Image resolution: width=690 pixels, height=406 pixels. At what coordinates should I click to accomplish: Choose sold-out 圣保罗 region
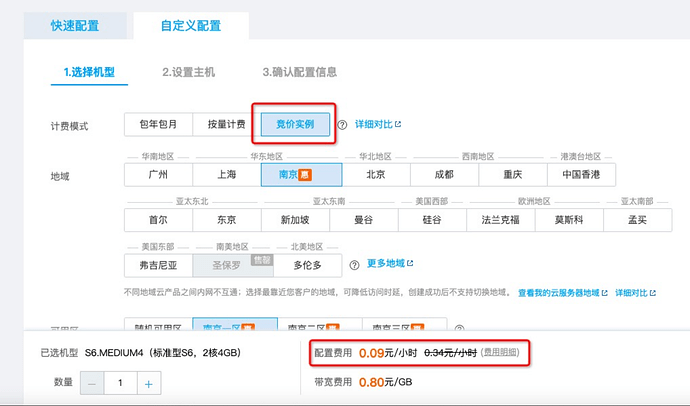[x=233, y=265]
